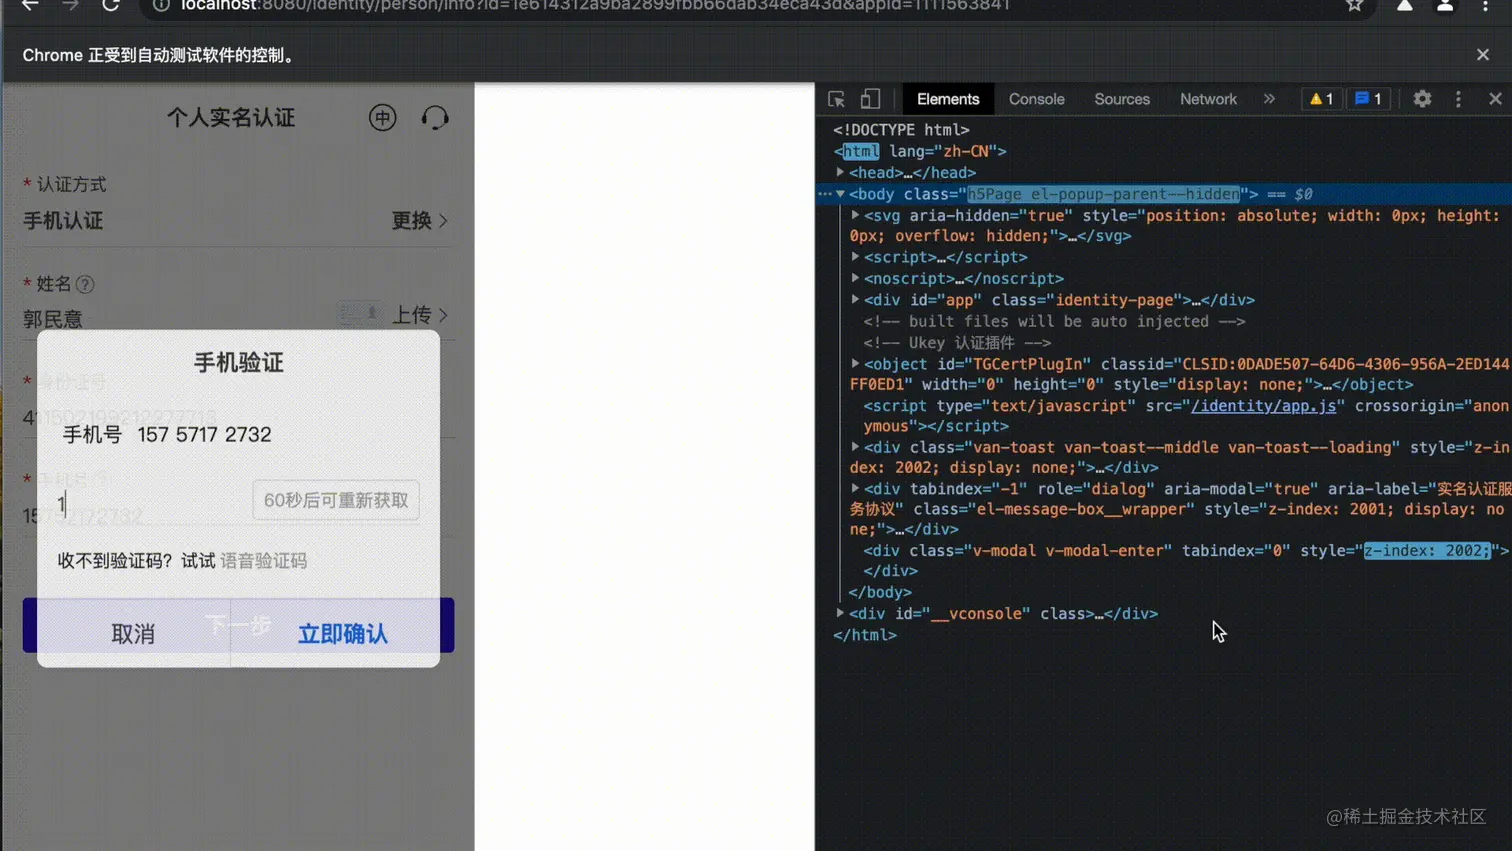Open the DevTools three-dot options menu
Image resolution: width=1512 pixels, height=851 pixels.
pos(1458,98)
